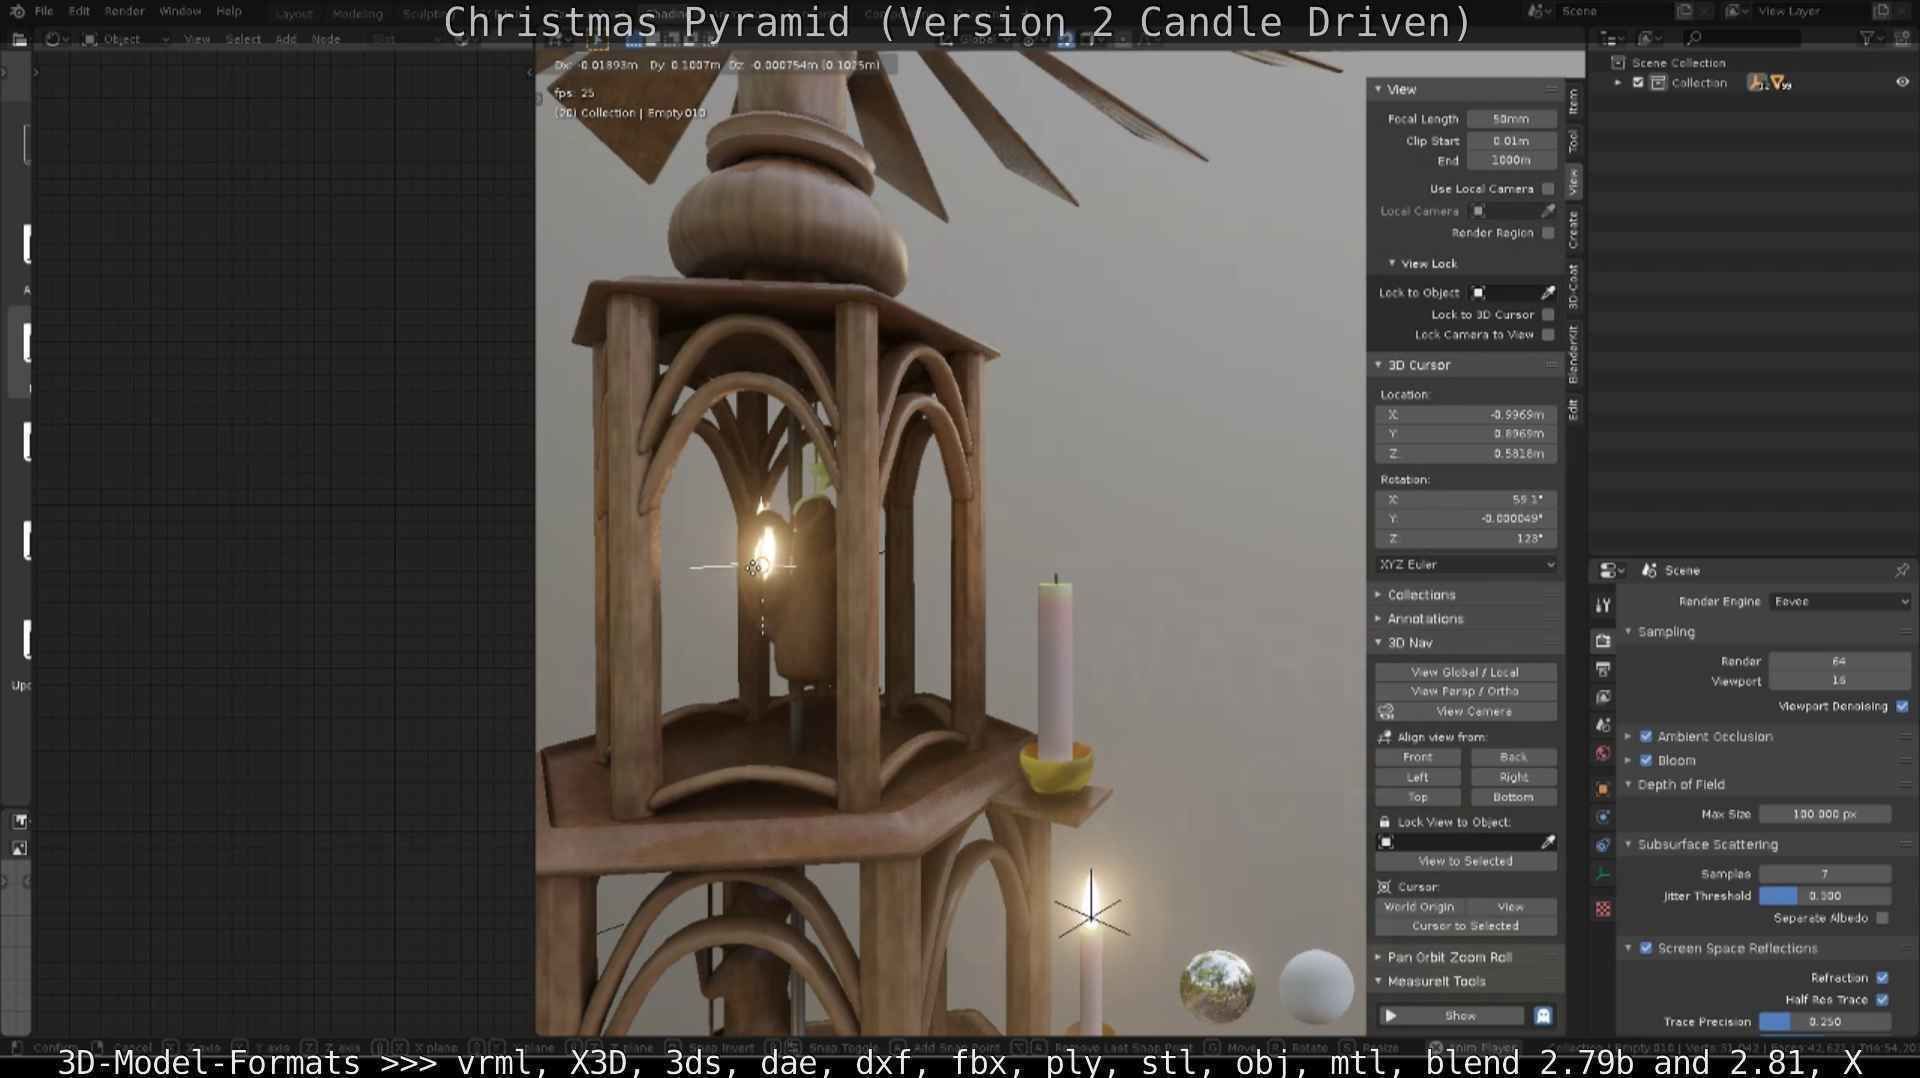
Task: Open the Tool settings properties tab icon
Action: click(x=1603, y=605)
